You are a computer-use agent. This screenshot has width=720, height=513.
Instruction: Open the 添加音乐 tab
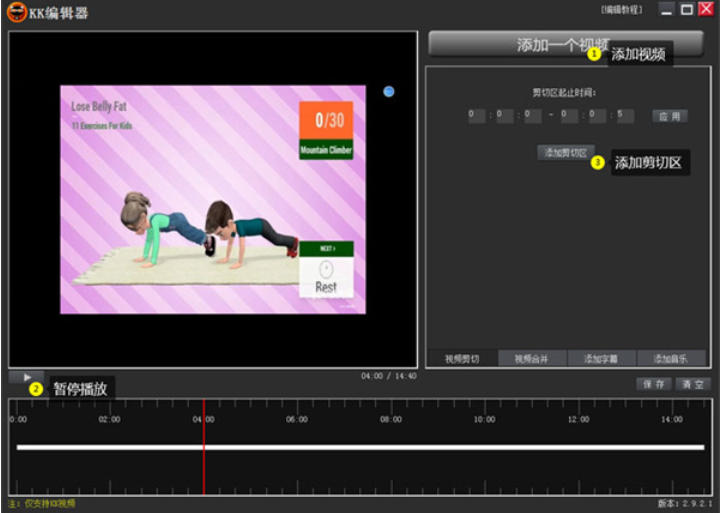click(671, 358)
